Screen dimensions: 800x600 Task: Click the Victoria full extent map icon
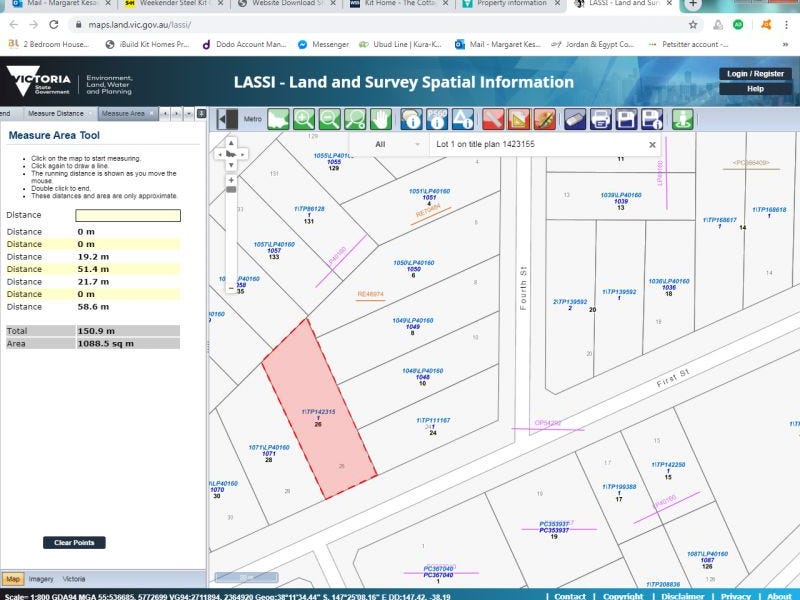[x=278, y=119]
